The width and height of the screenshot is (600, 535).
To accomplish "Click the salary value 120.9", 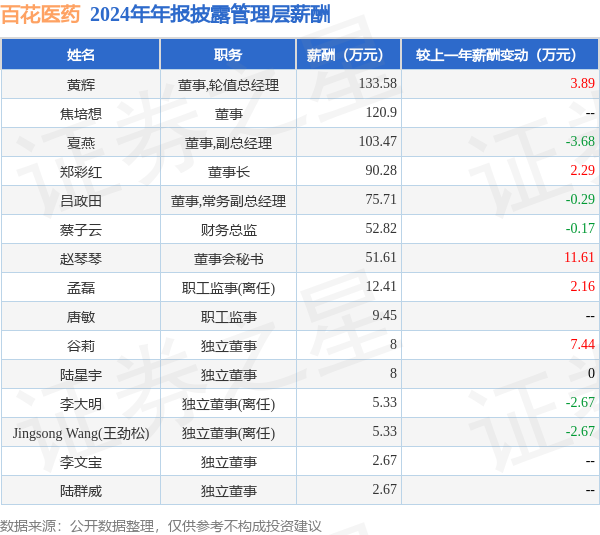I will point(381,112).
